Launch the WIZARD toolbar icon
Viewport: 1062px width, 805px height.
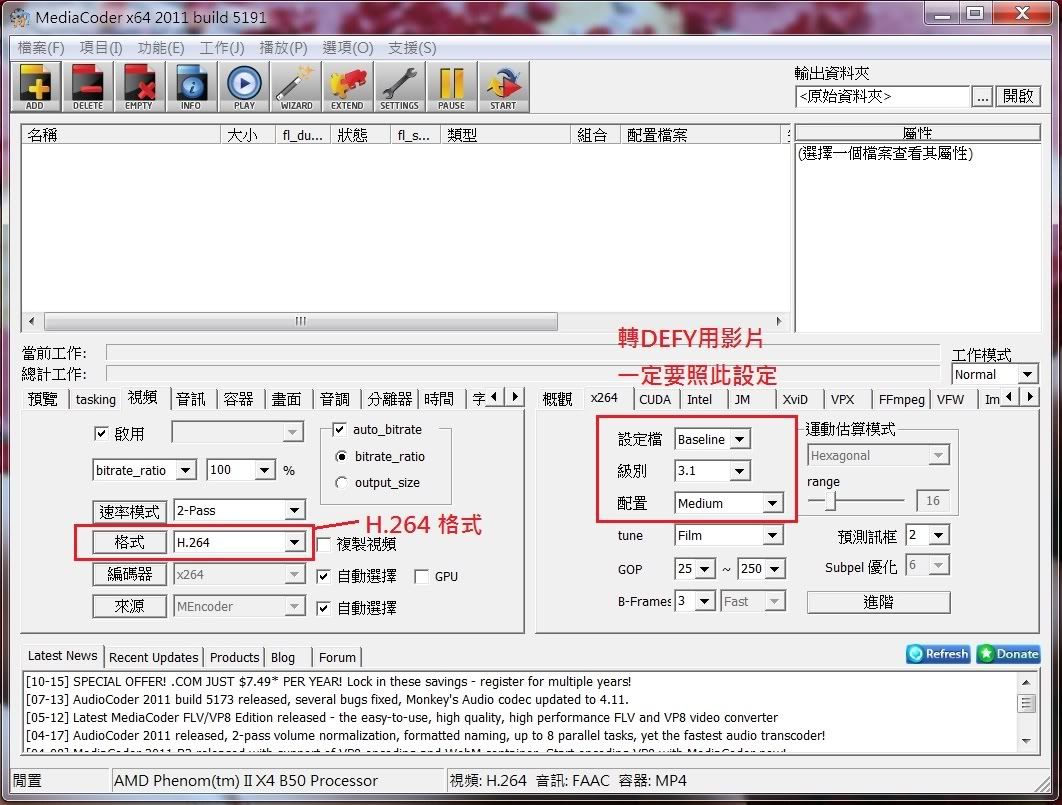coord(296,87)
